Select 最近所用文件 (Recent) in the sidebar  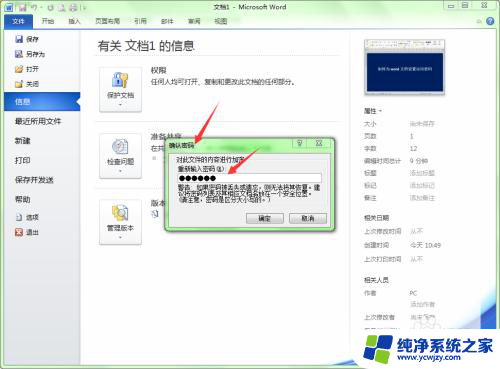coord(38,121)
